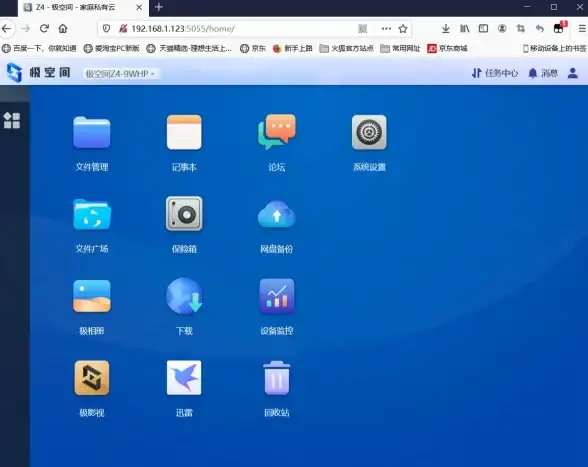This screenshot has height=467, width=588.
Task: Open the 百度一下 bookmark
Action: coord(39,48)
